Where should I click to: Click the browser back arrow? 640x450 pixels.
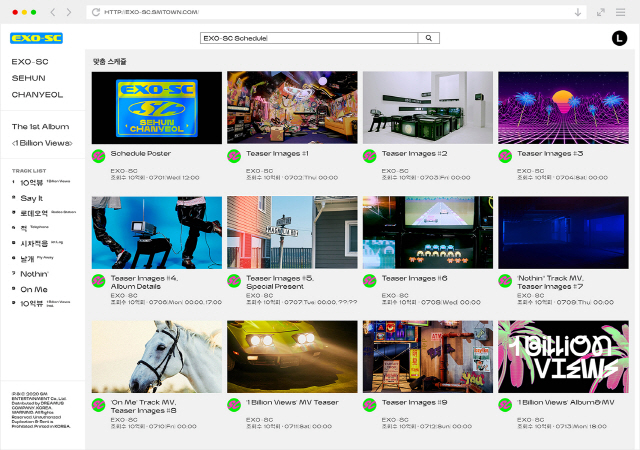click(54, 12)
